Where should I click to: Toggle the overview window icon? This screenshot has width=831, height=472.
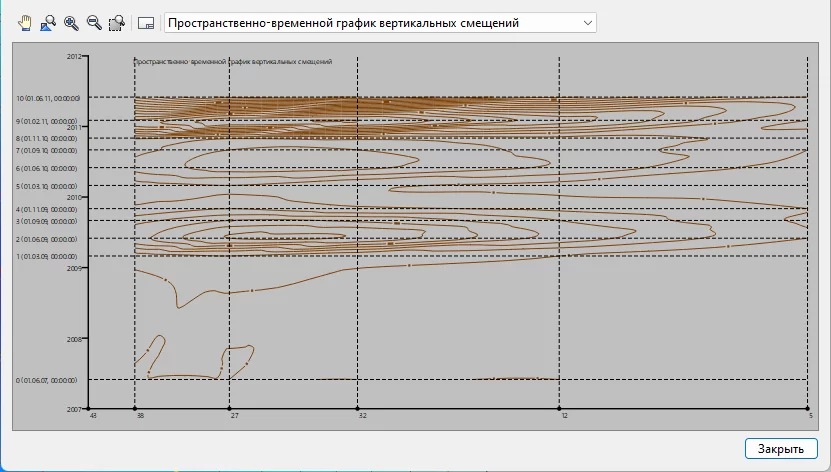[146, 23]
